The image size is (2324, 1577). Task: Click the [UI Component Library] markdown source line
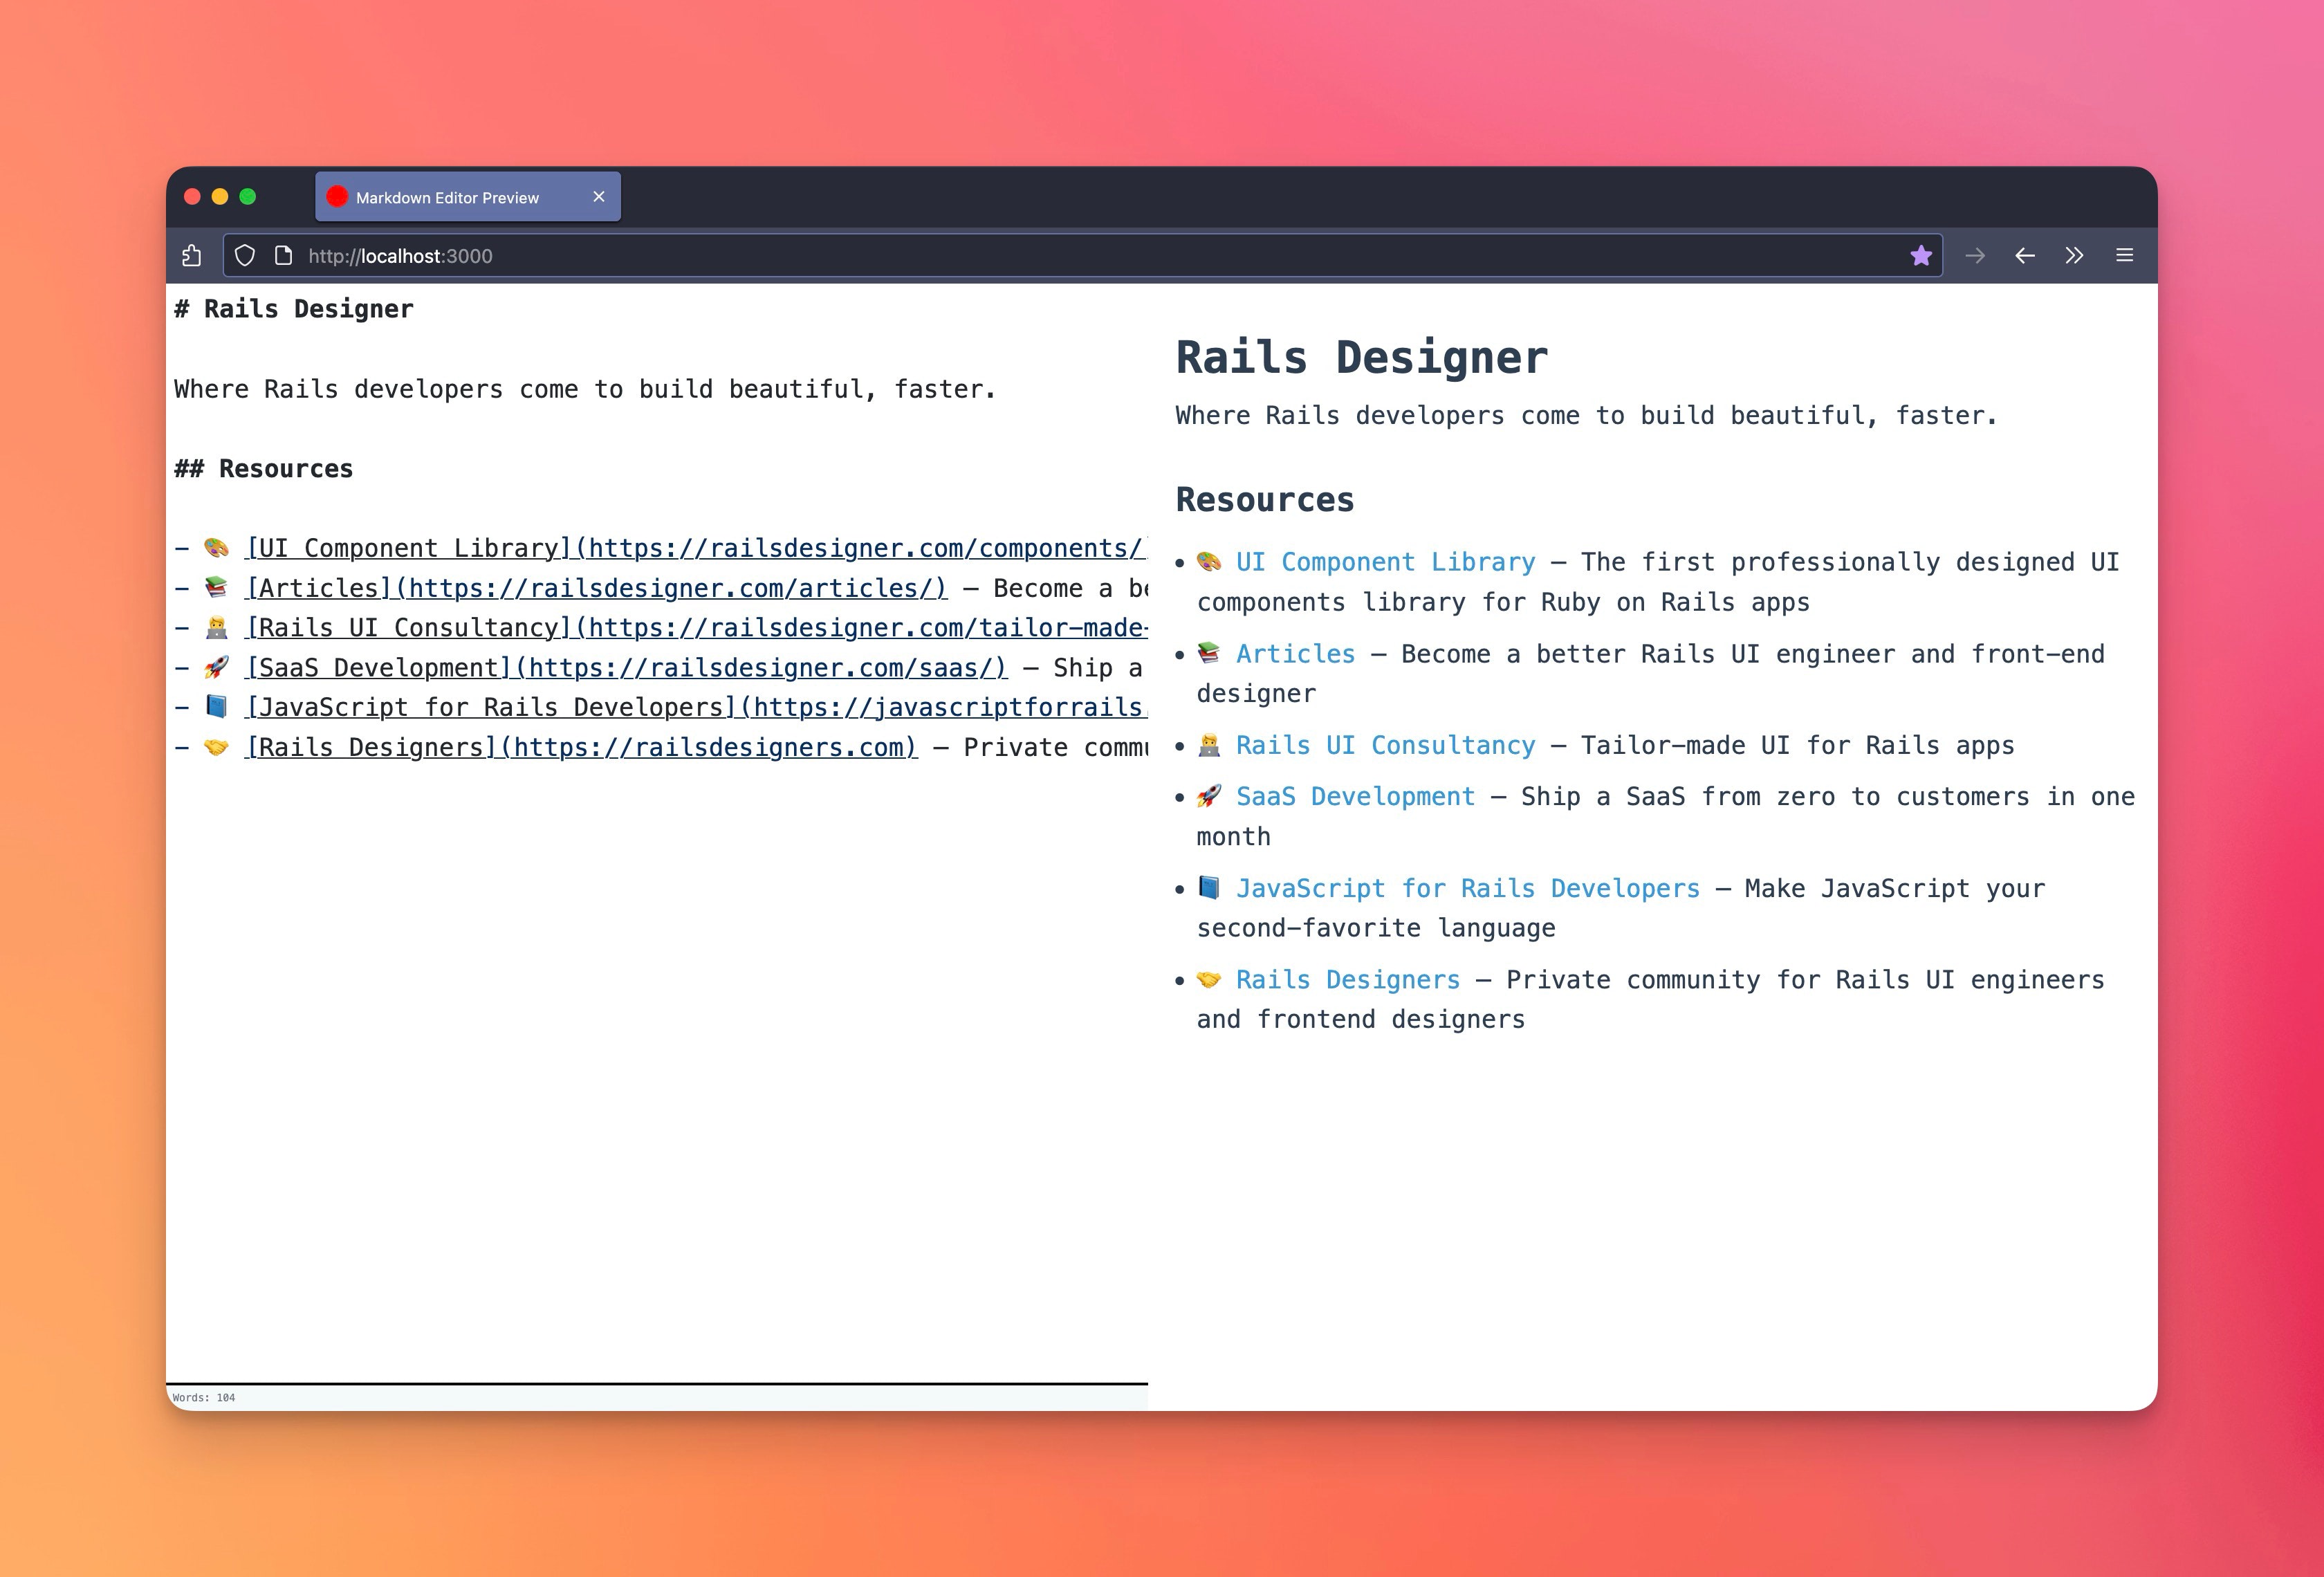click(x=660, y=548)
